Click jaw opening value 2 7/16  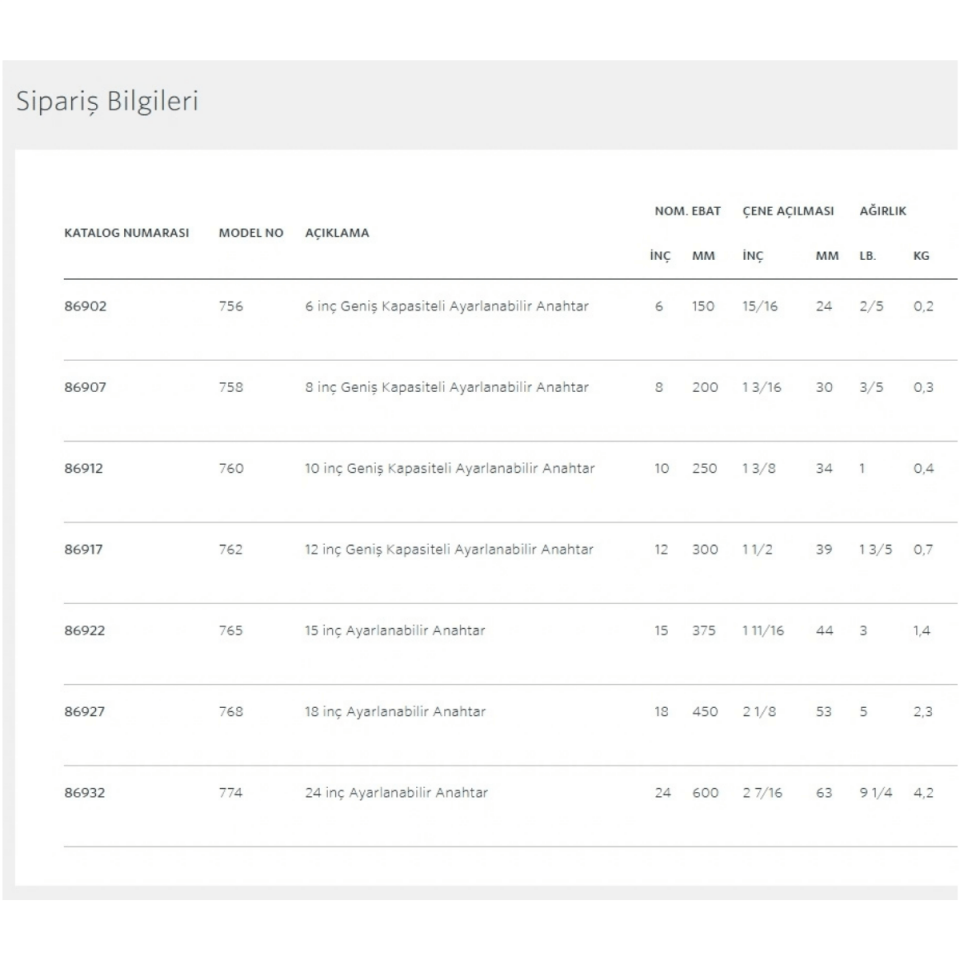(762, 792)
